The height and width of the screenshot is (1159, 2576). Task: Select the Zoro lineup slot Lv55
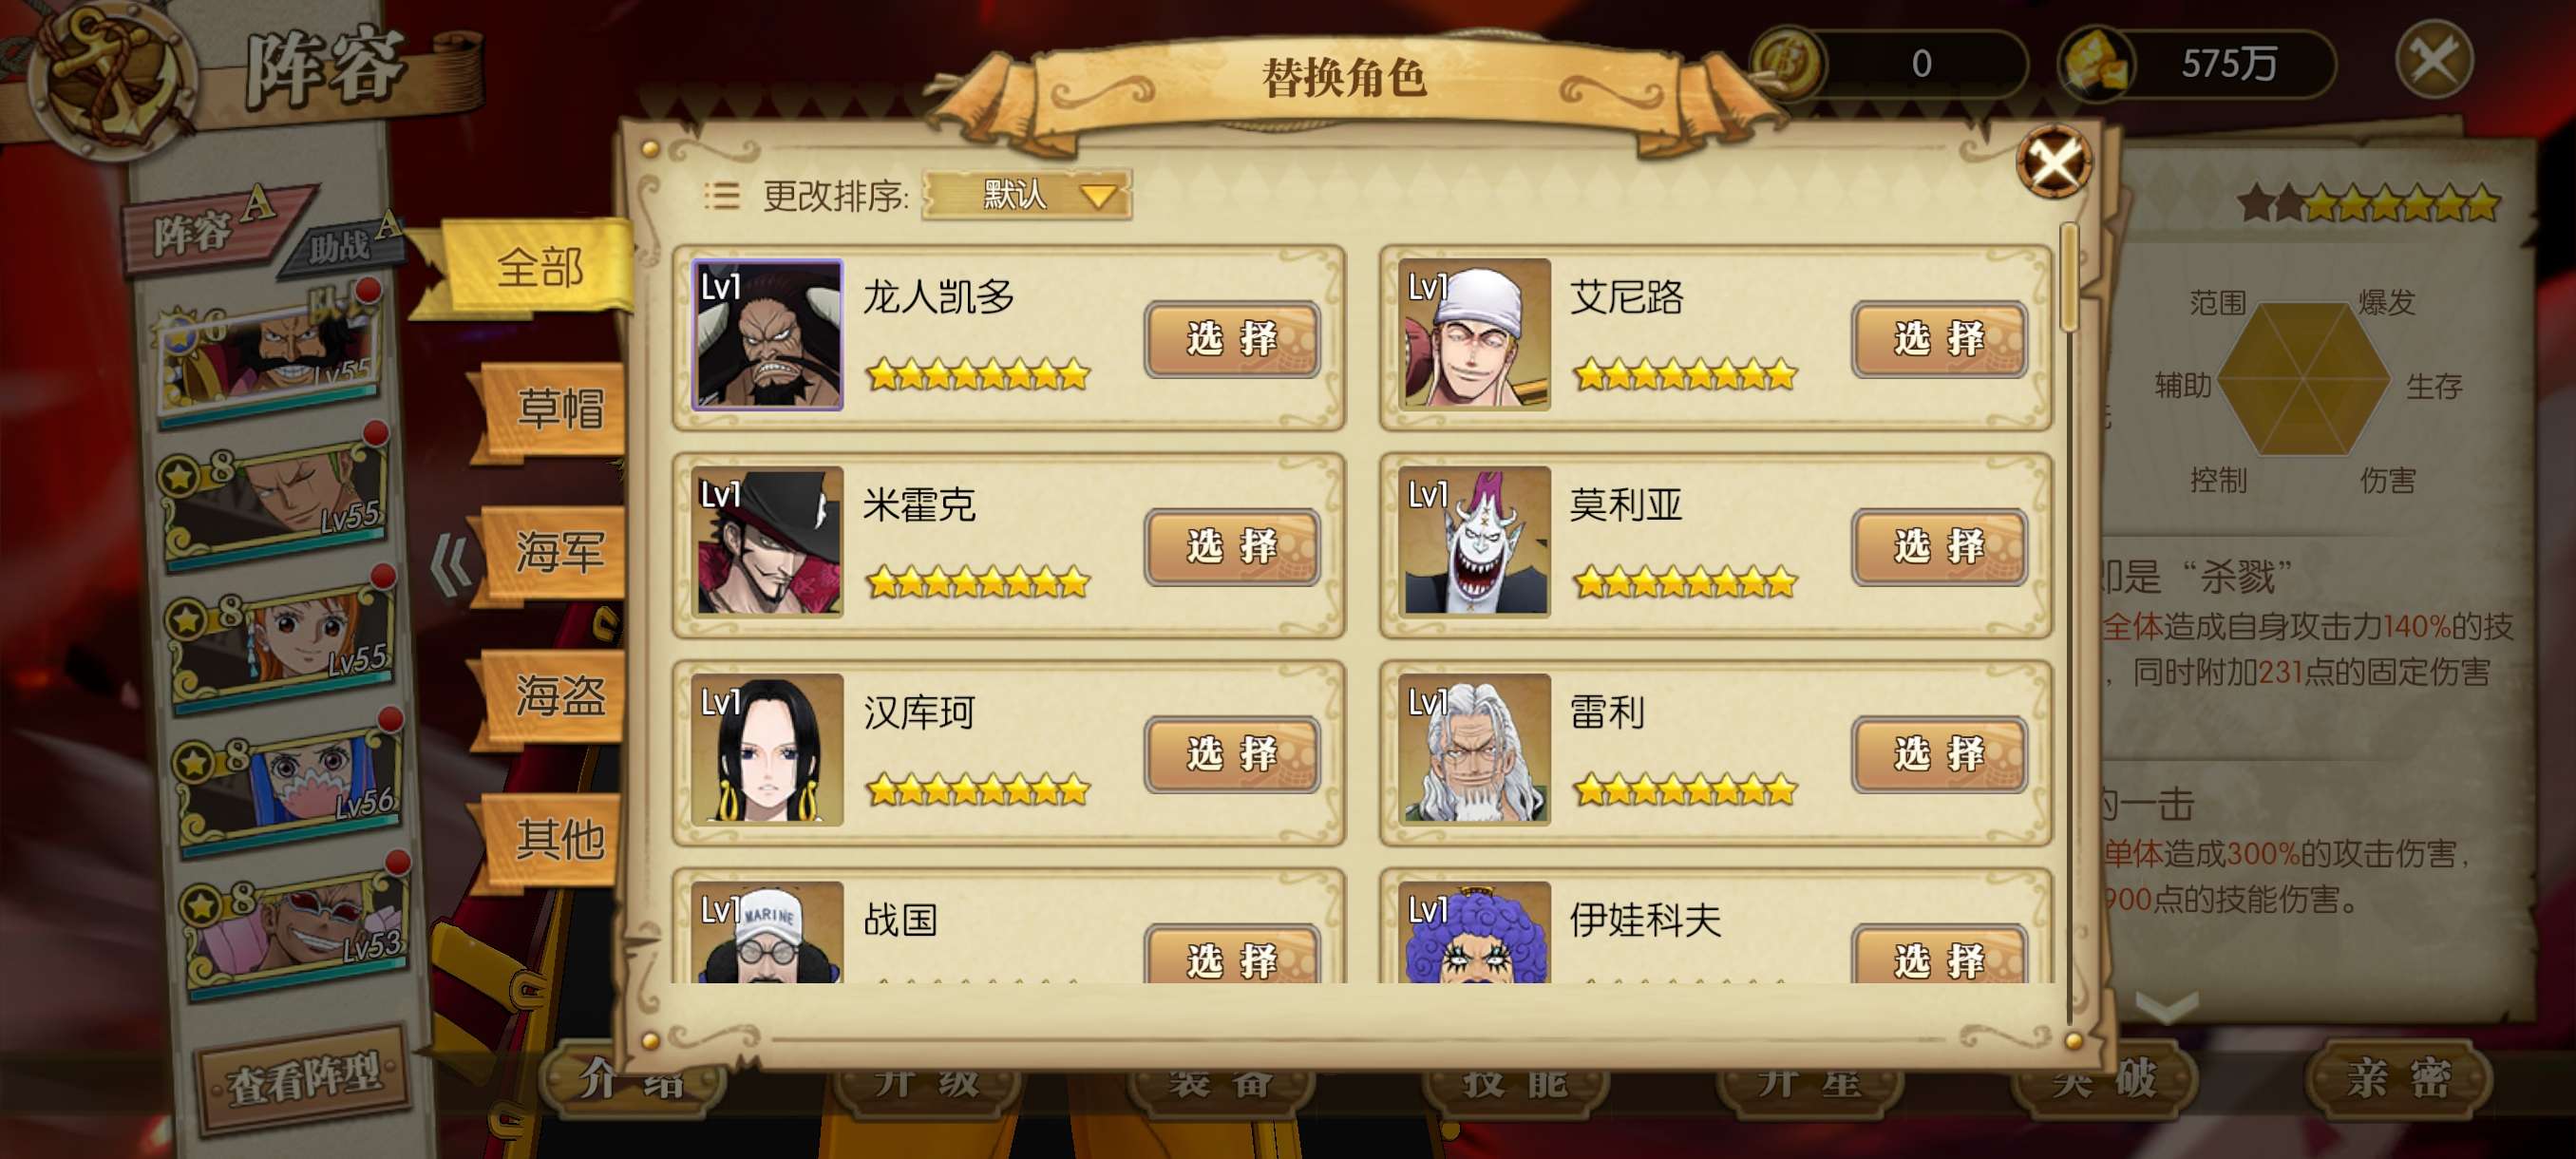(274, 497)
